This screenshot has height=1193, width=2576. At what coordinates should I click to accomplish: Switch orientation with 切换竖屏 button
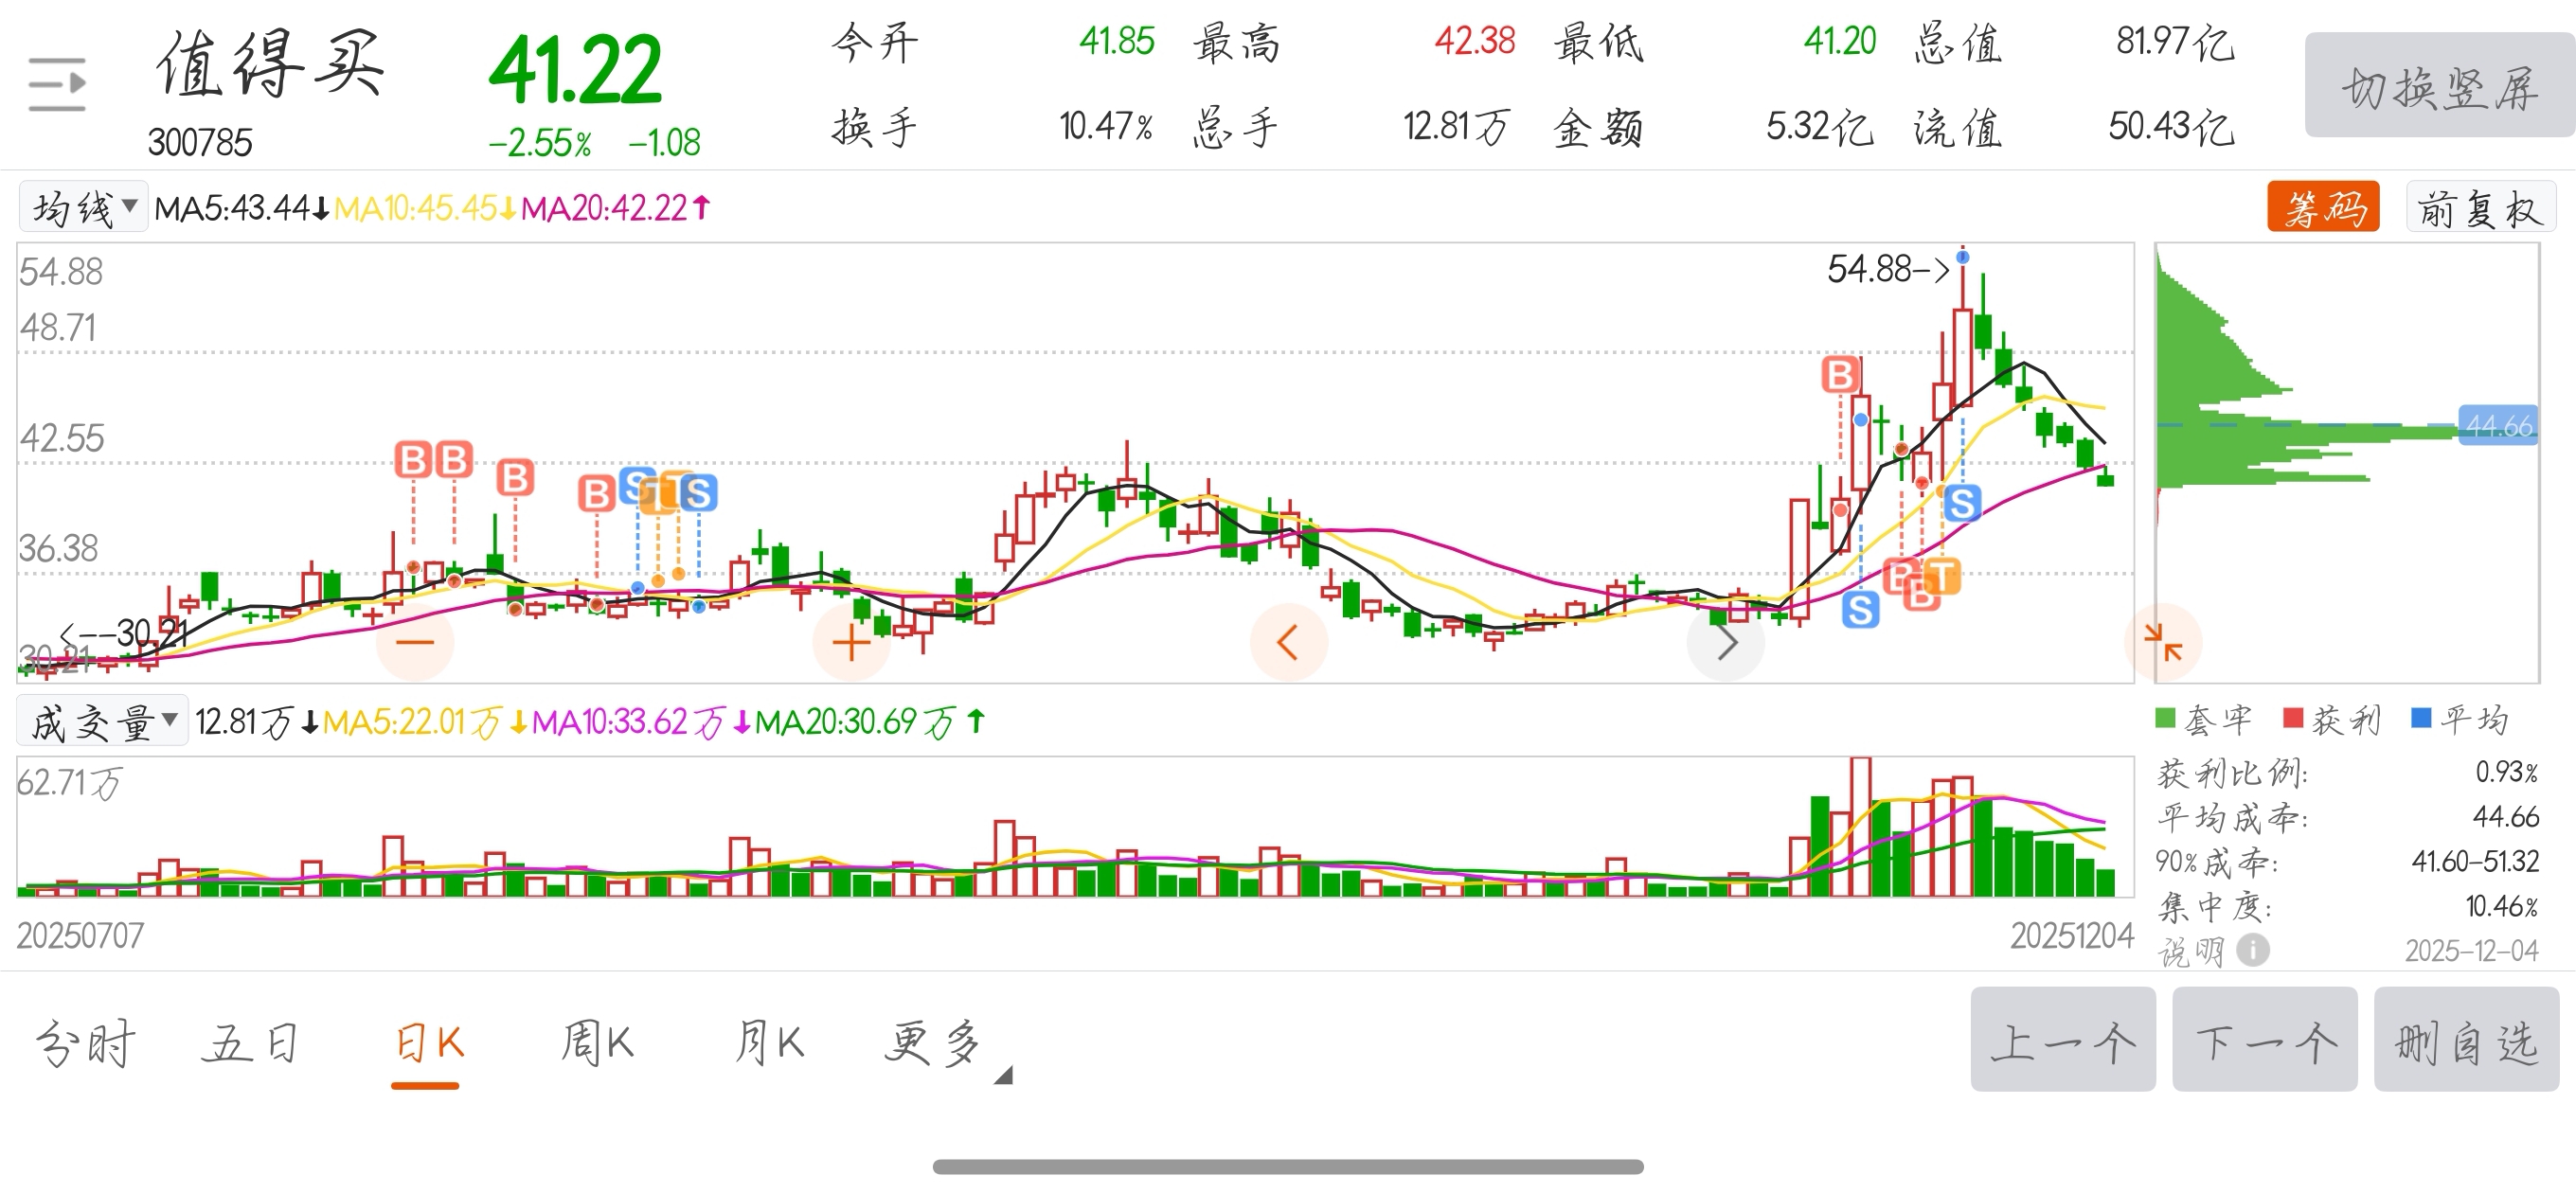2438,85
